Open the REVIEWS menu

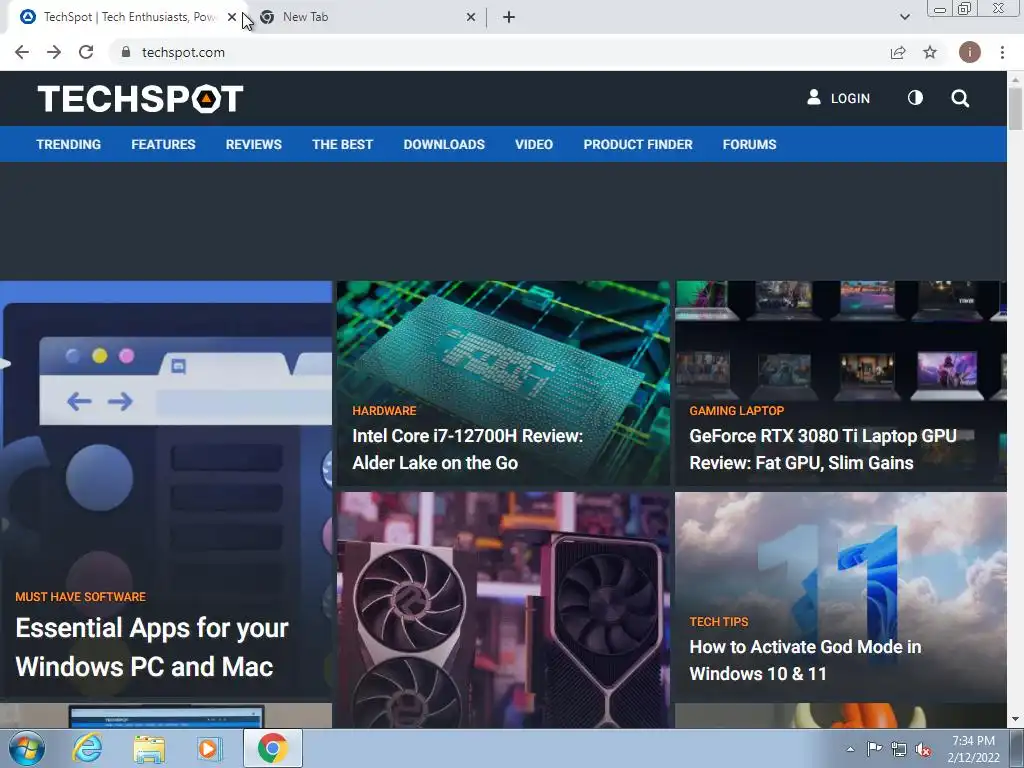tap(253, 144)
